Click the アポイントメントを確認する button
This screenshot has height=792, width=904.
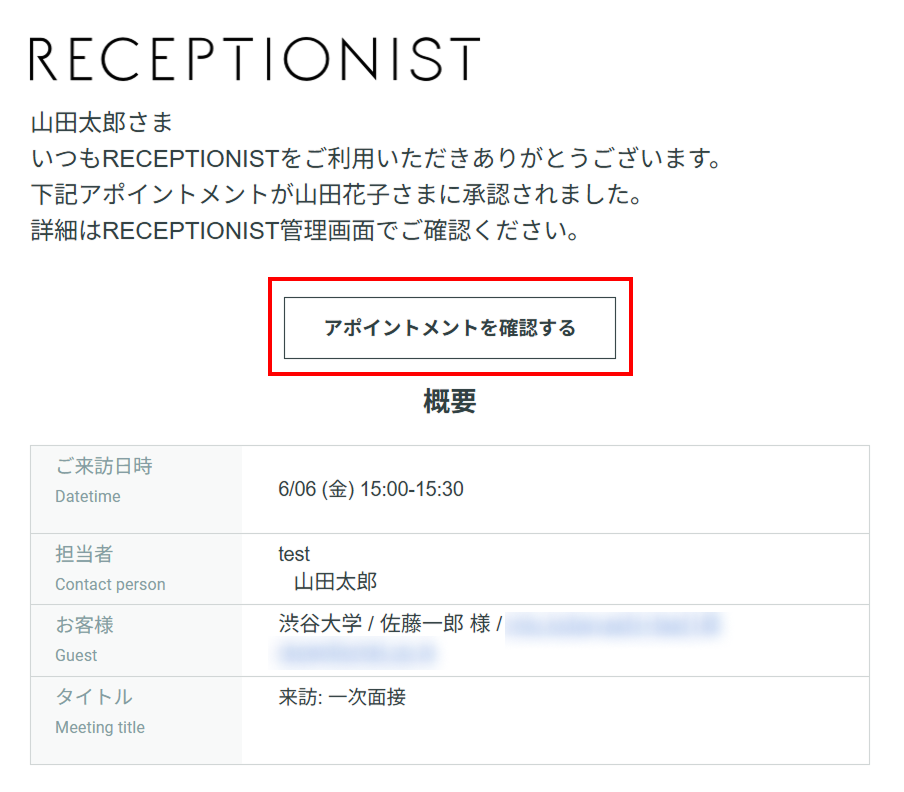click(450, 327)
